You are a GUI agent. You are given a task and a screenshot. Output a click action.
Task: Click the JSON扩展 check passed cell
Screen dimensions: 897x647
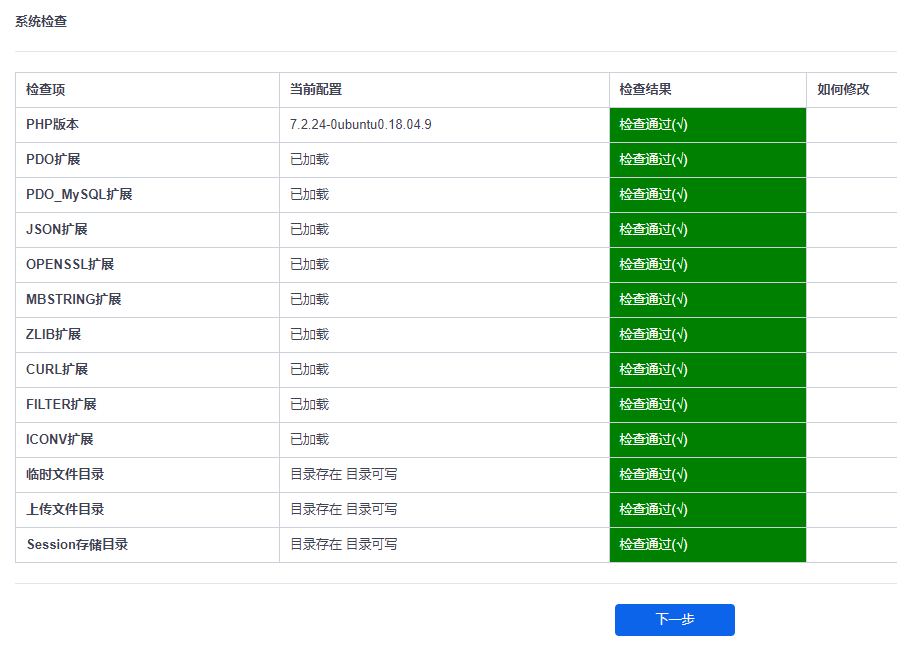coord(708,230)
